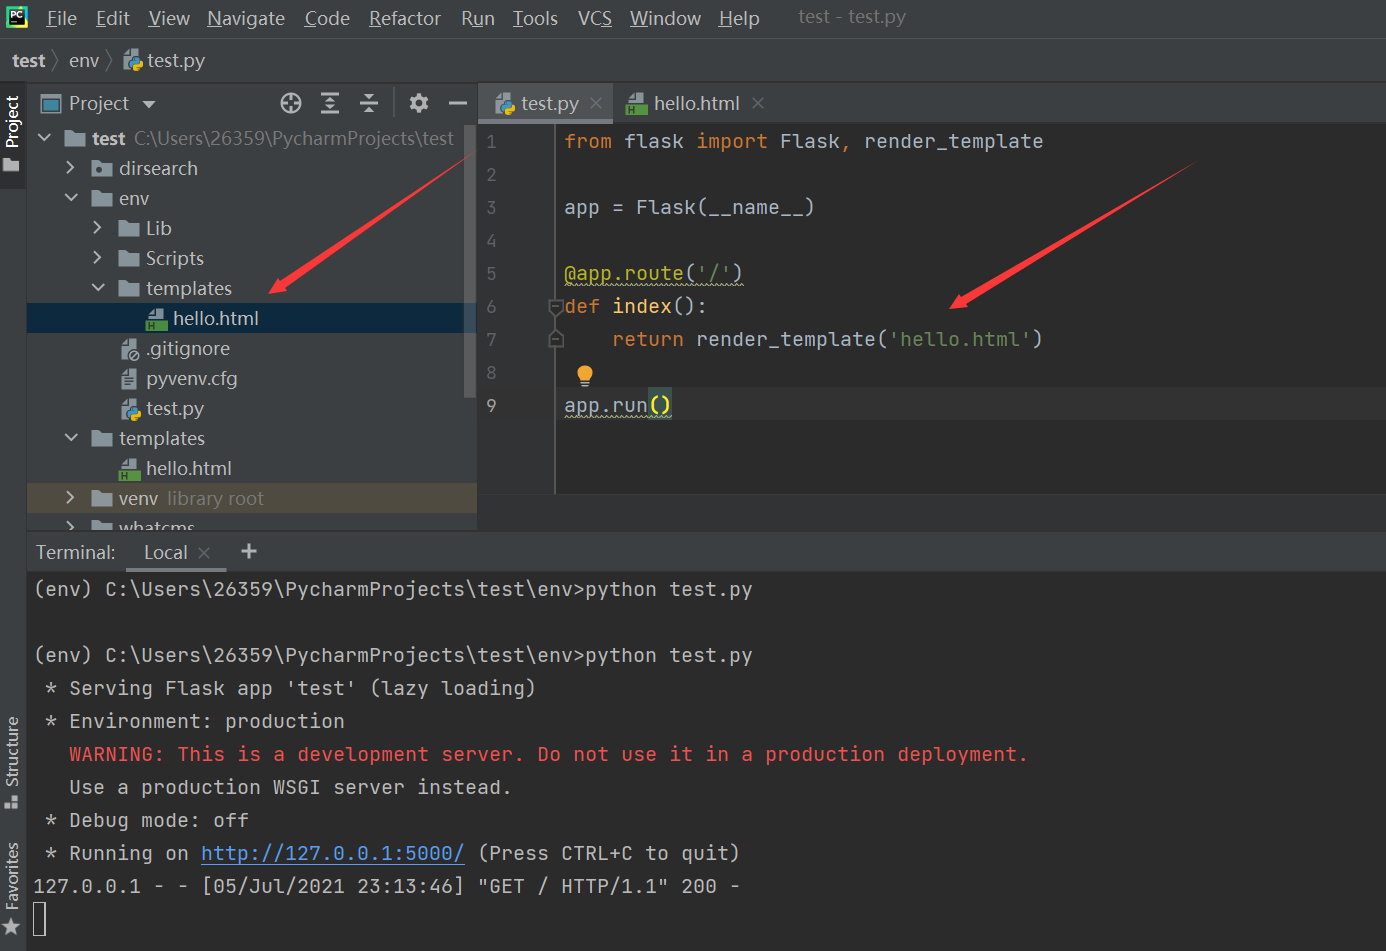Click line number 9 in the gutter
Image resolution: width=1386 pixels, height=951 pixels.
click(x=491, y=406)
